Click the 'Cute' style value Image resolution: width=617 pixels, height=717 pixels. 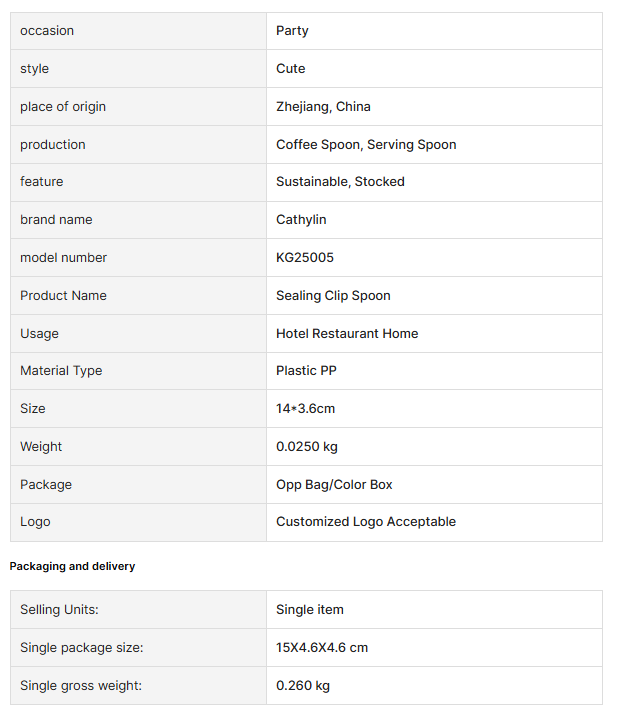coord(291,69)
